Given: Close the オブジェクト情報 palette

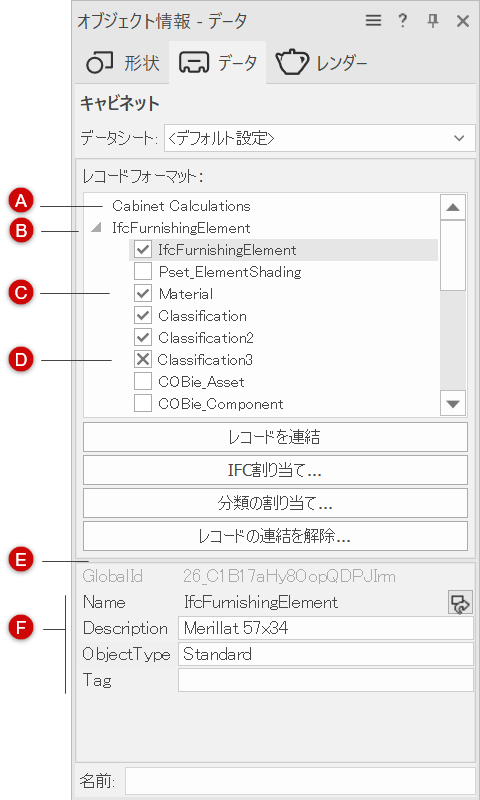Looking at the screenshot, I should [463, 21].
